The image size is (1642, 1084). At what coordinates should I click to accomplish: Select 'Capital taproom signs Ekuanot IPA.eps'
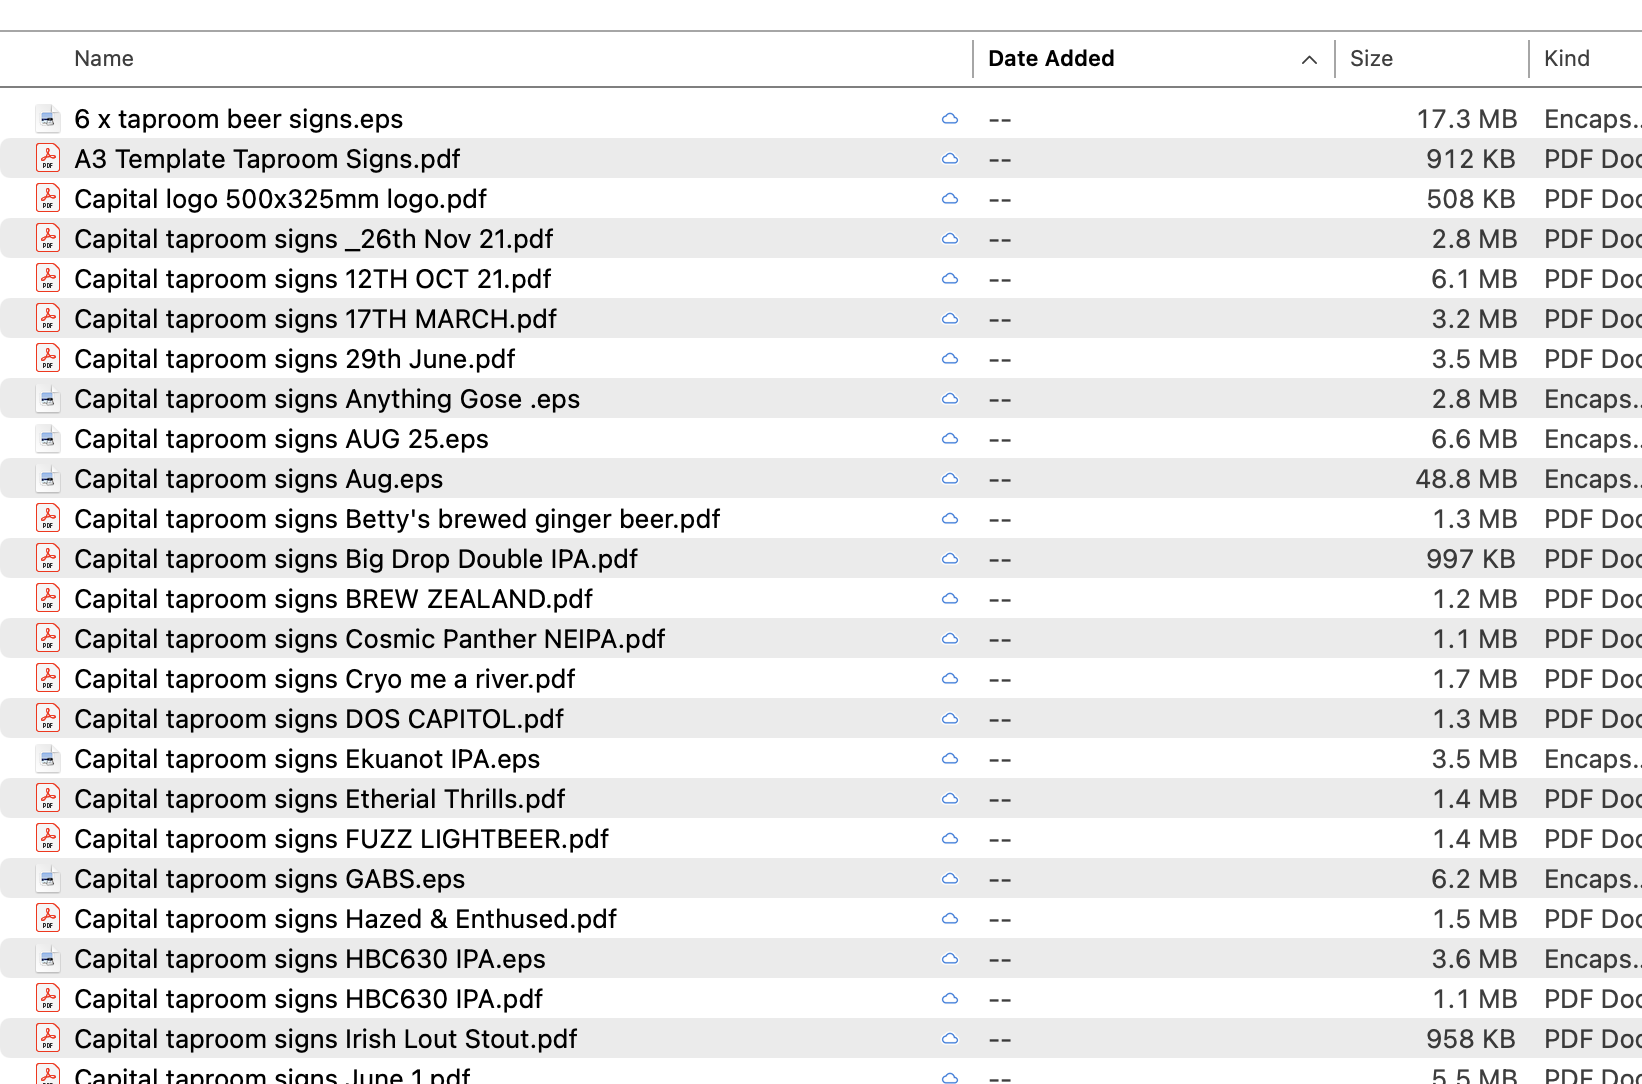tap(307, 759)
